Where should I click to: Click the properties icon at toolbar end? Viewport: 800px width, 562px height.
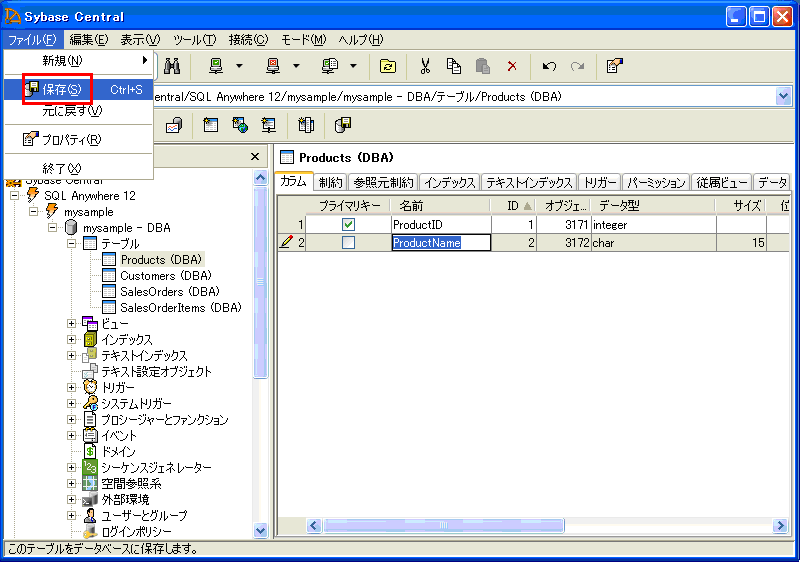click(615, 66)
